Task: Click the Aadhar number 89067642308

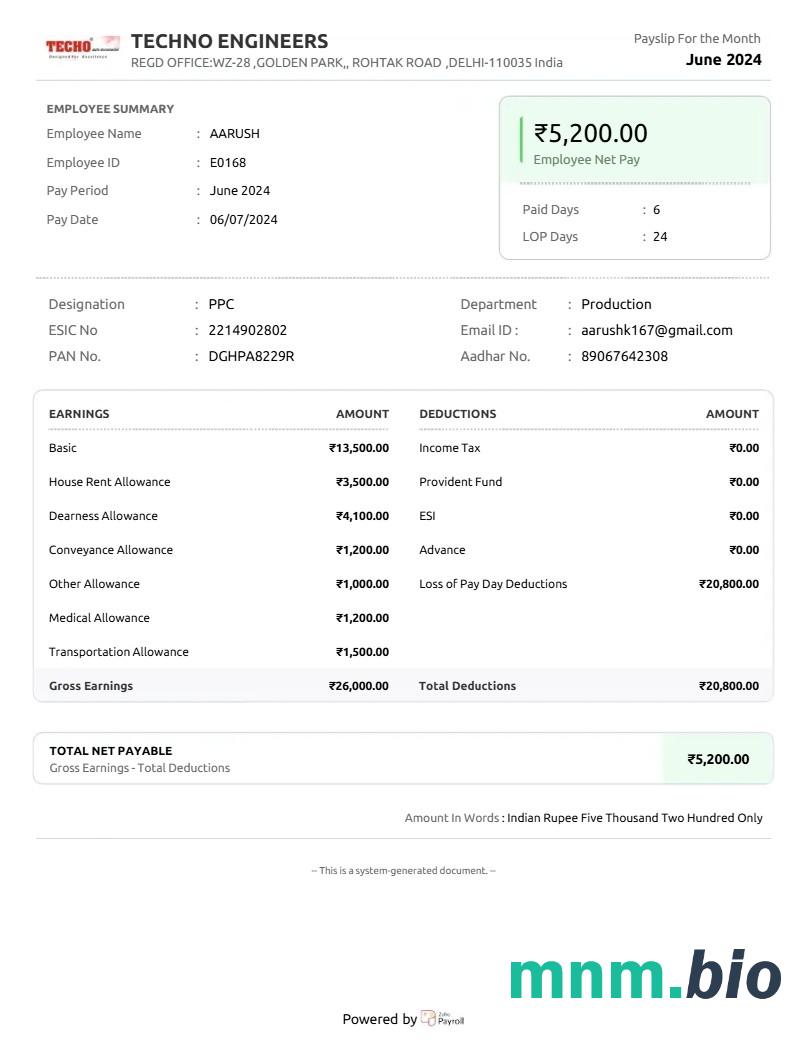Action: tap(624, 356)
